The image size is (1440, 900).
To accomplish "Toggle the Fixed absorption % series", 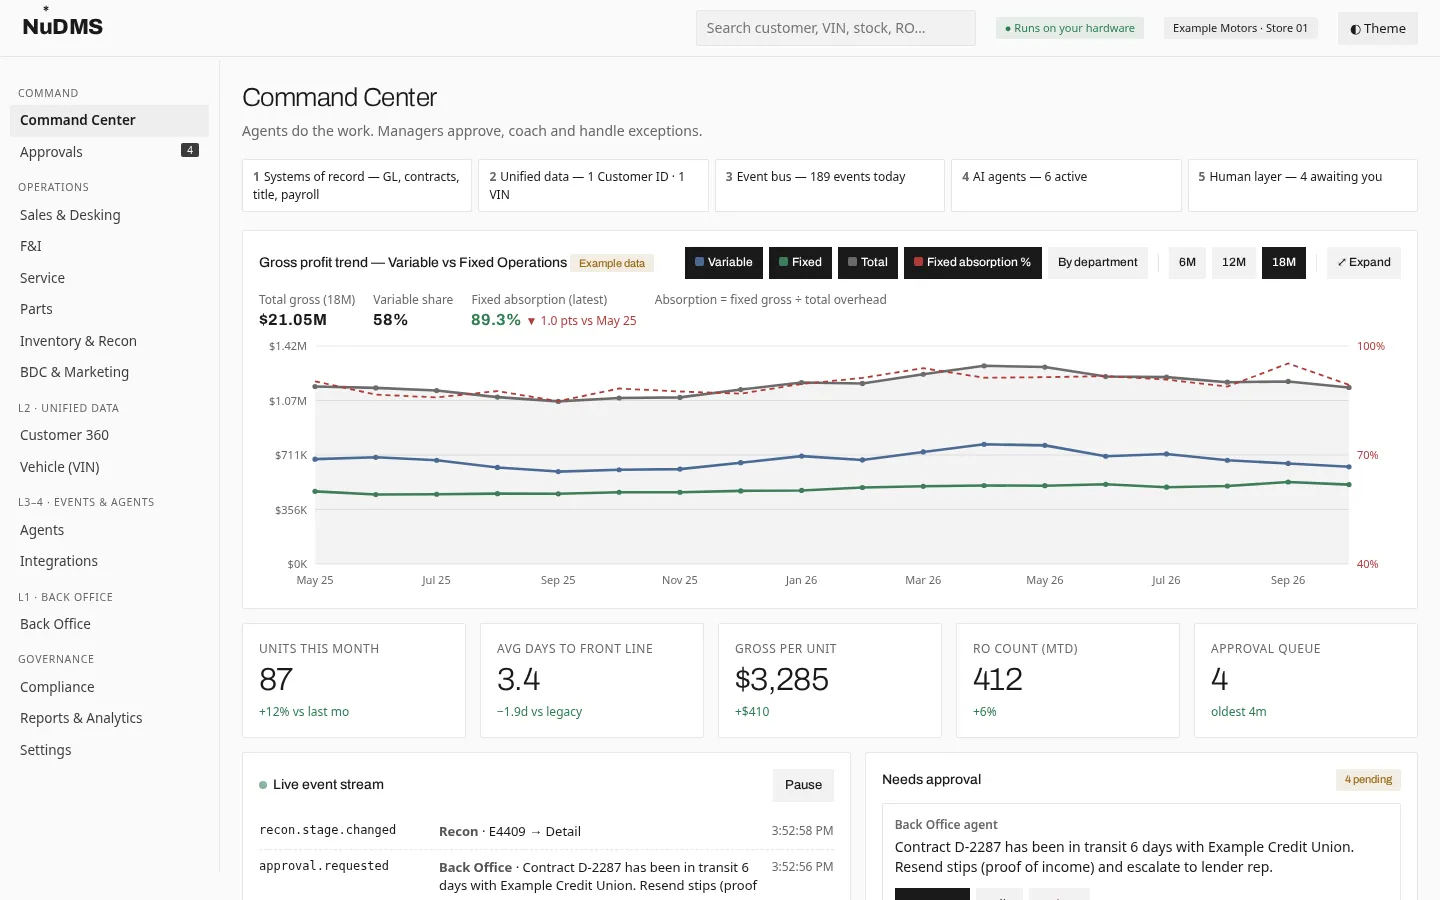I will (973, 262).
